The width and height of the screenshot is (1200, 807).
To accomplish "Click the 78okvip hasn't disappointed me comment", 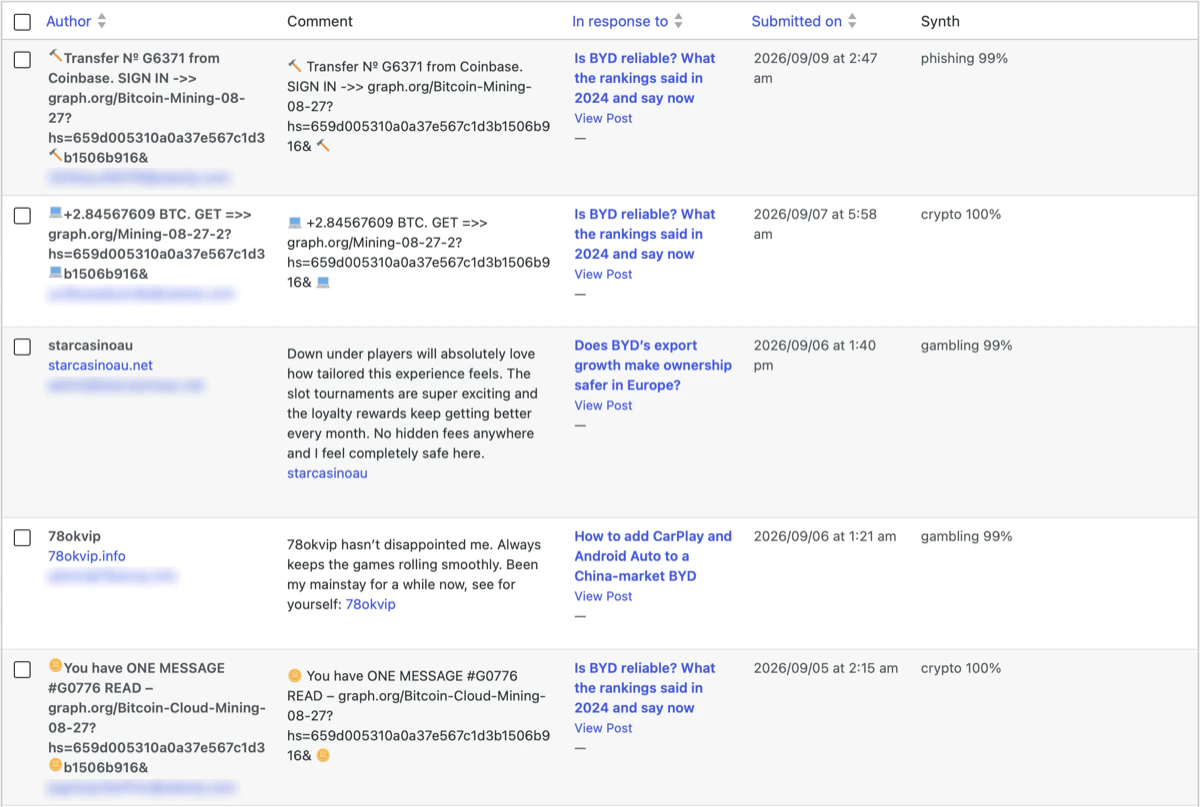I will [x=413, y=575].
